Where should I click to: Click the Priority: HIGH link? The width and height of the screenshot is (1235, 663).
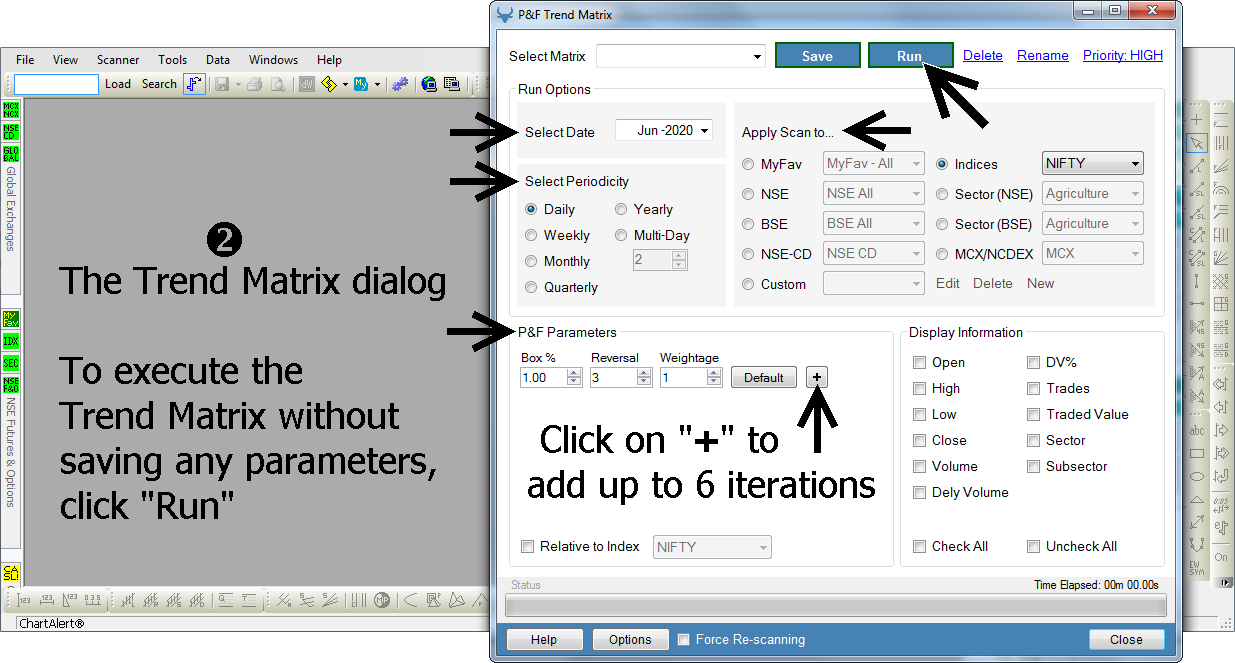coord(1123,56)
